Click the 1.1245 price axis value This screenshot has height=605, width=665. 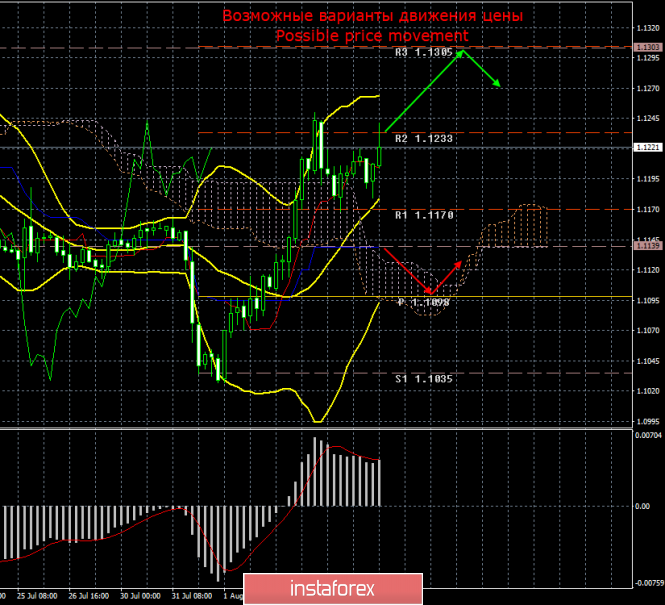pyautogui.click(x=648, y=118)
